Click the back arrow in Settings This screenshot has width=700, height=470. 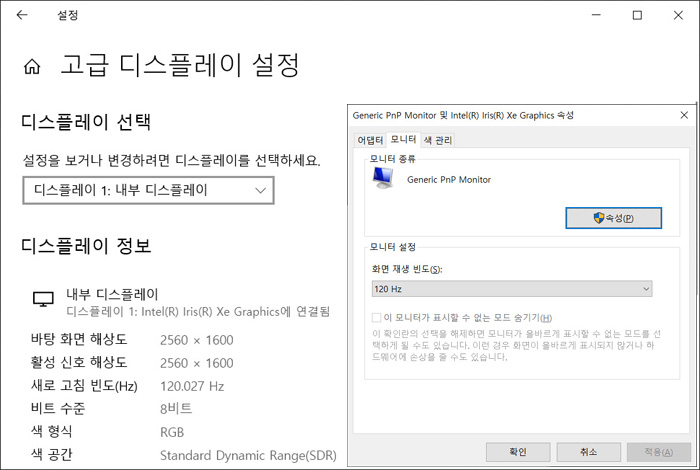[22, 16]
